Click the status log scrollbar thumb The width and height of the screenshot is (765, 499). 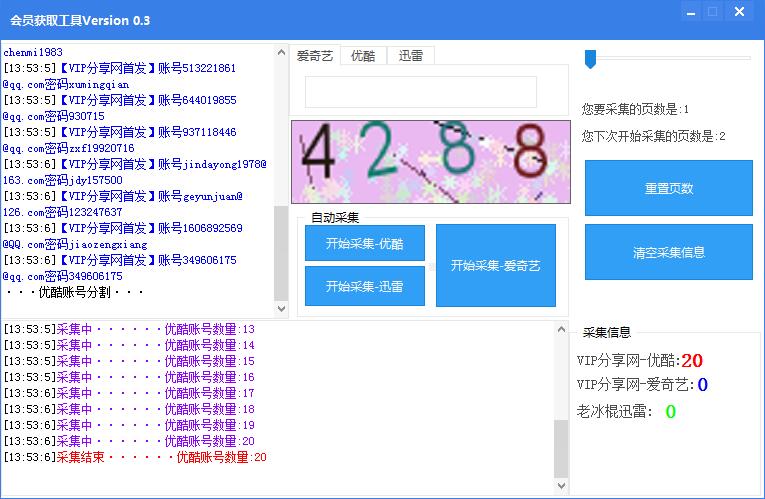coord(561,448)
